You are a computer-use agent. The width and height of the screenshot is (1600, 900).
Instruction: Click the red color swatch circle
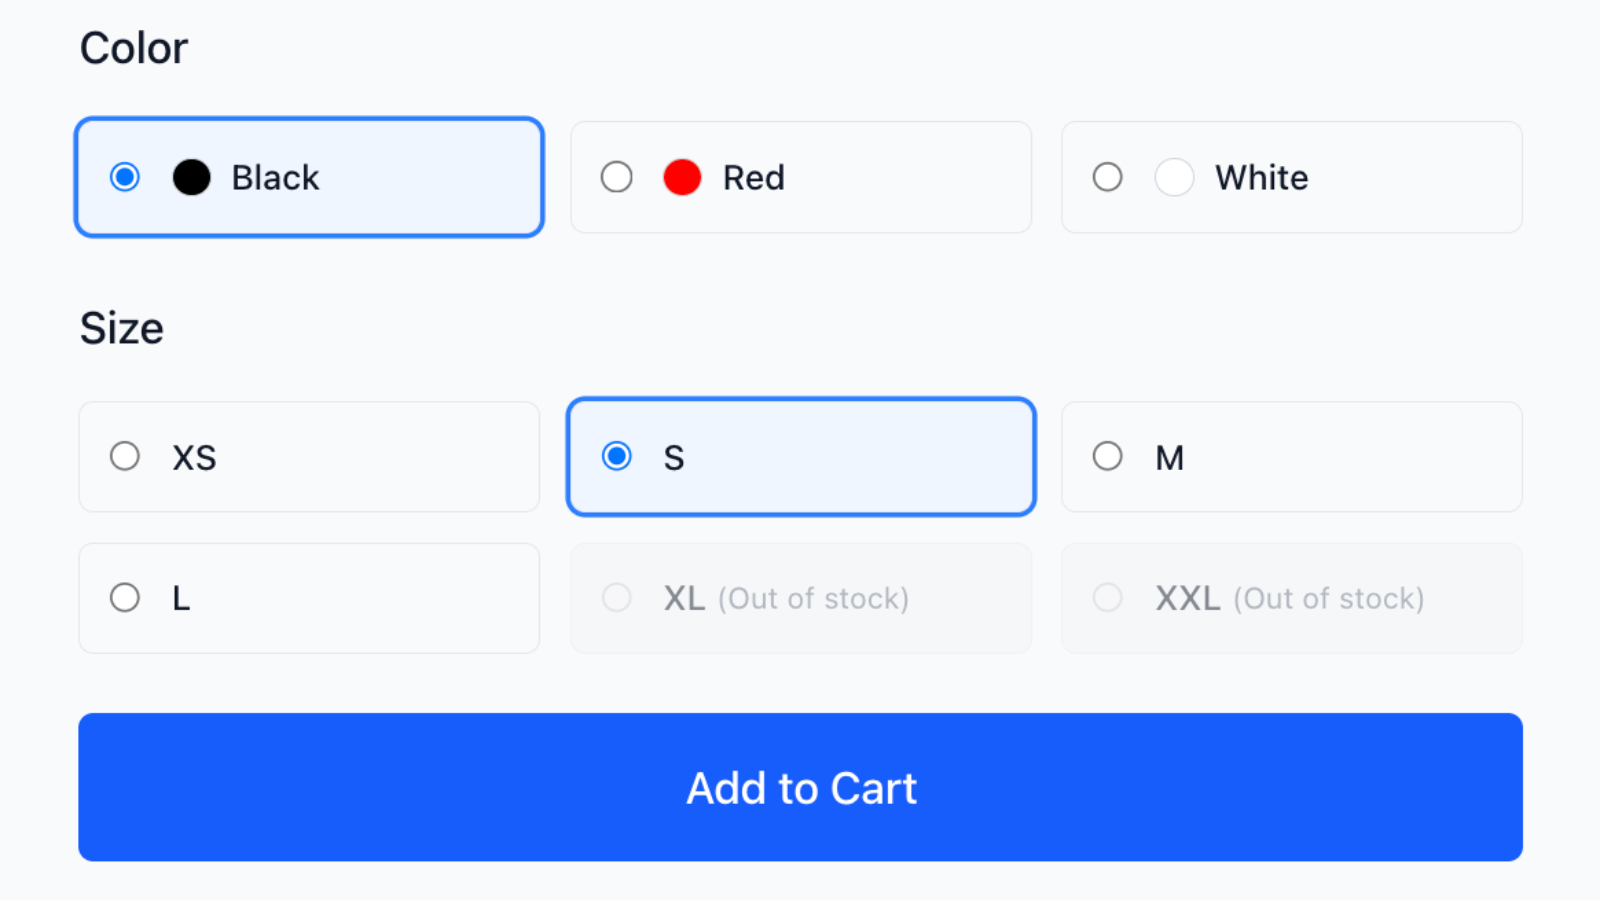[x=682, y=178]
